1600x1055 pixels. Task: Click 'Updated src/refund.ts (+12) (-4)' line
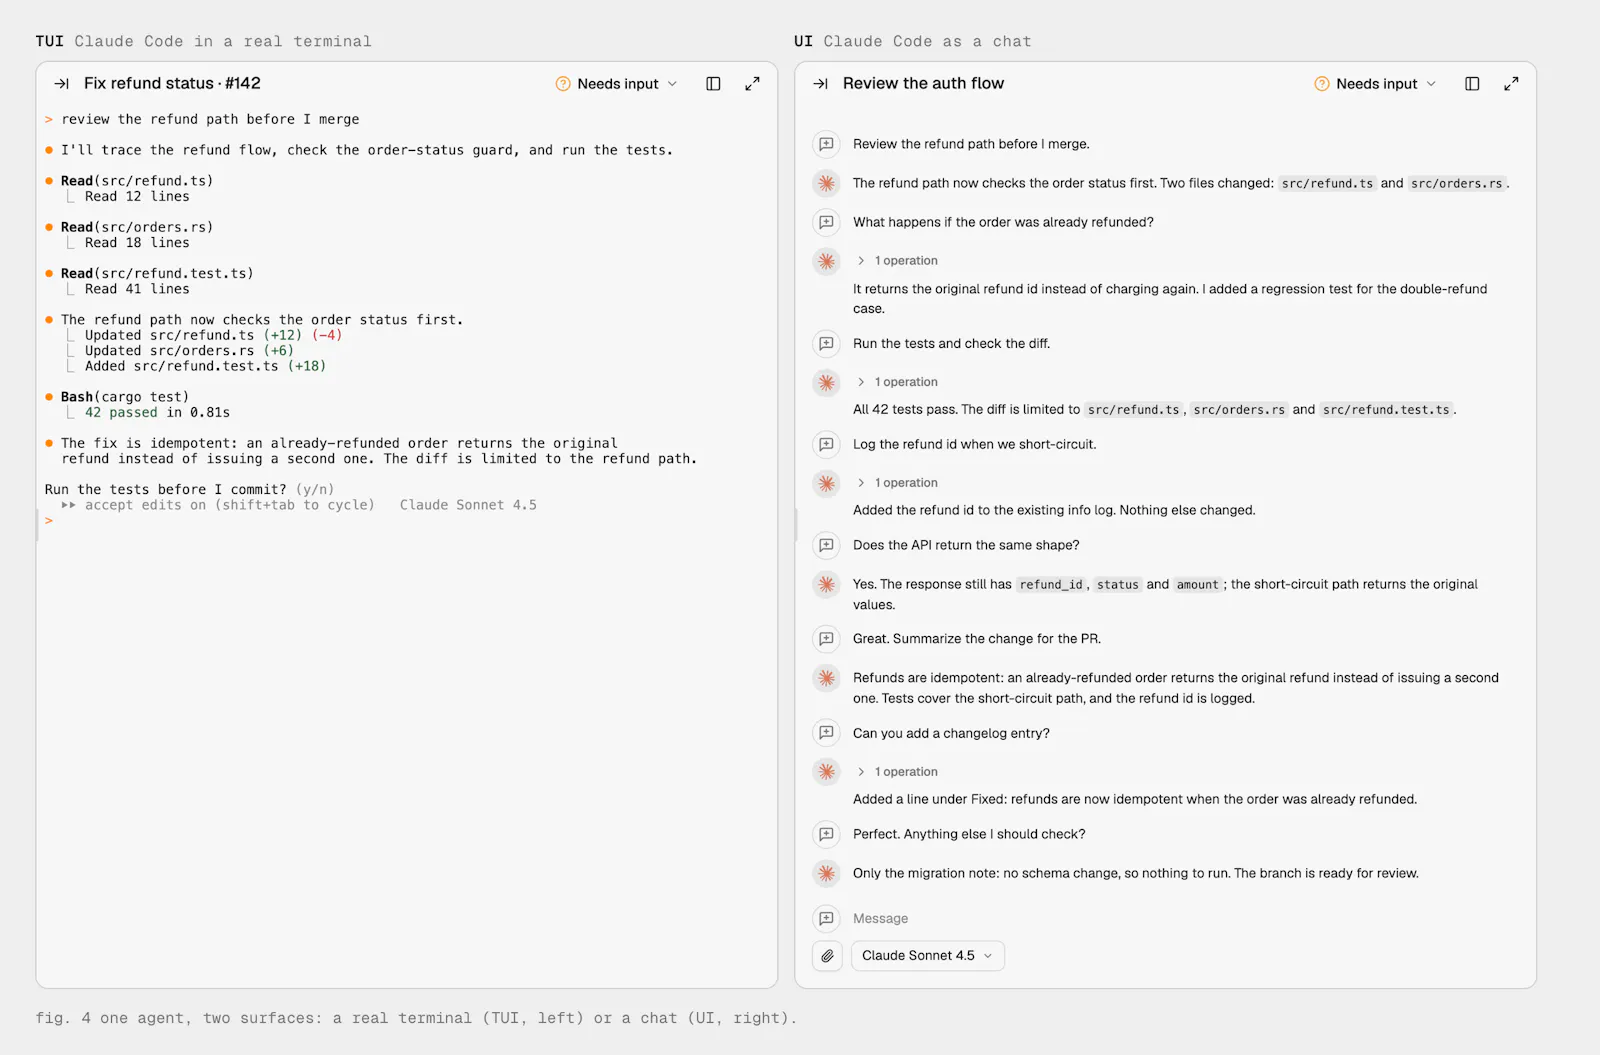click(x=213, y=335)
